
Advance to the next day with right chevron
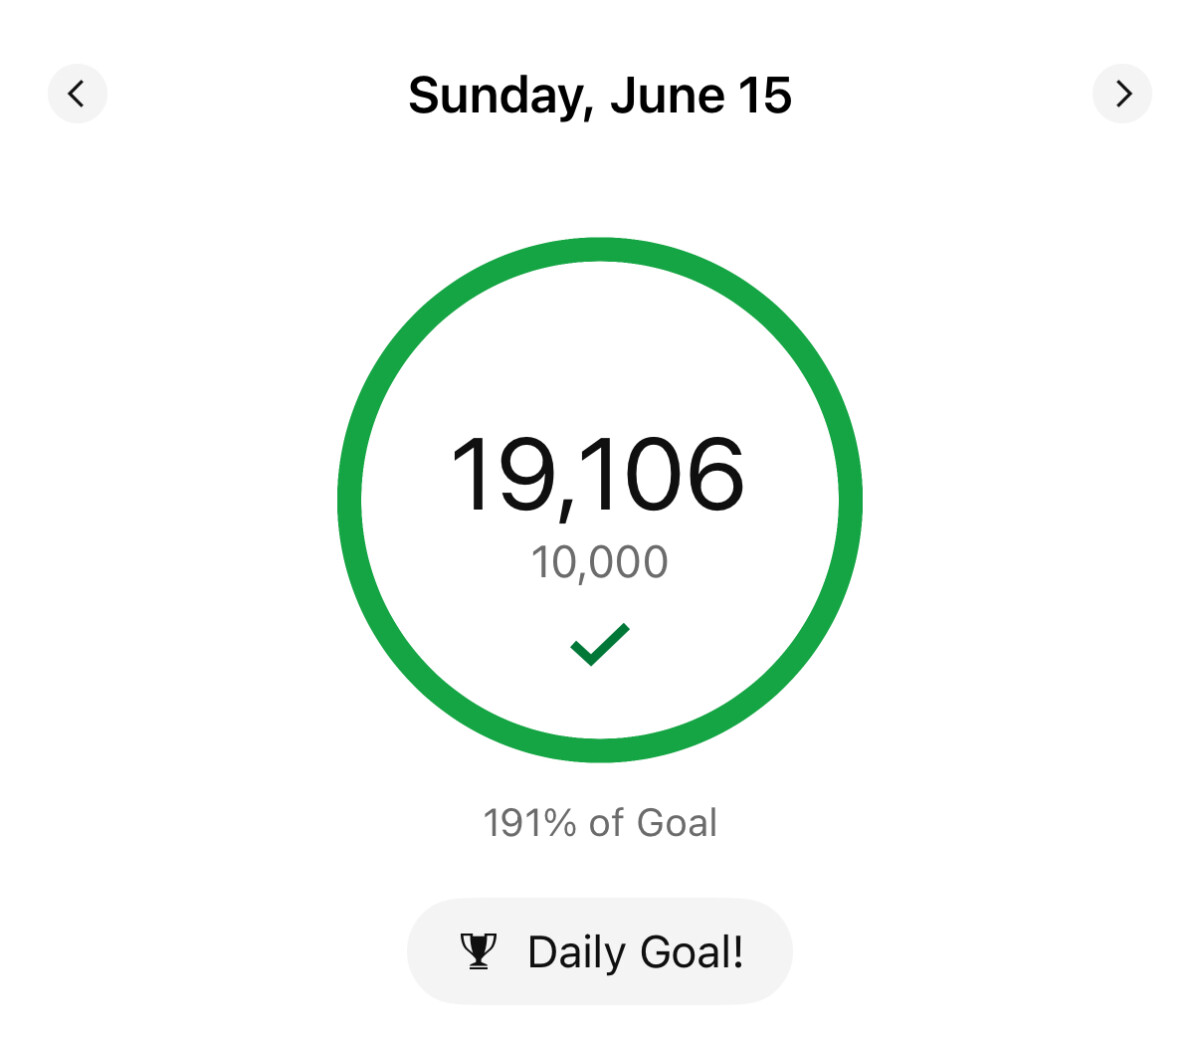coord(1122,94)
